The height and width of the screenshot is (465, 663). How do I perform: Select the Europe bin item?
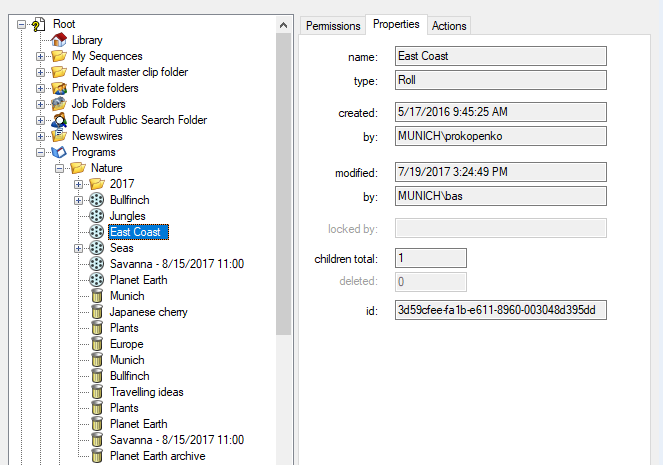126,344
